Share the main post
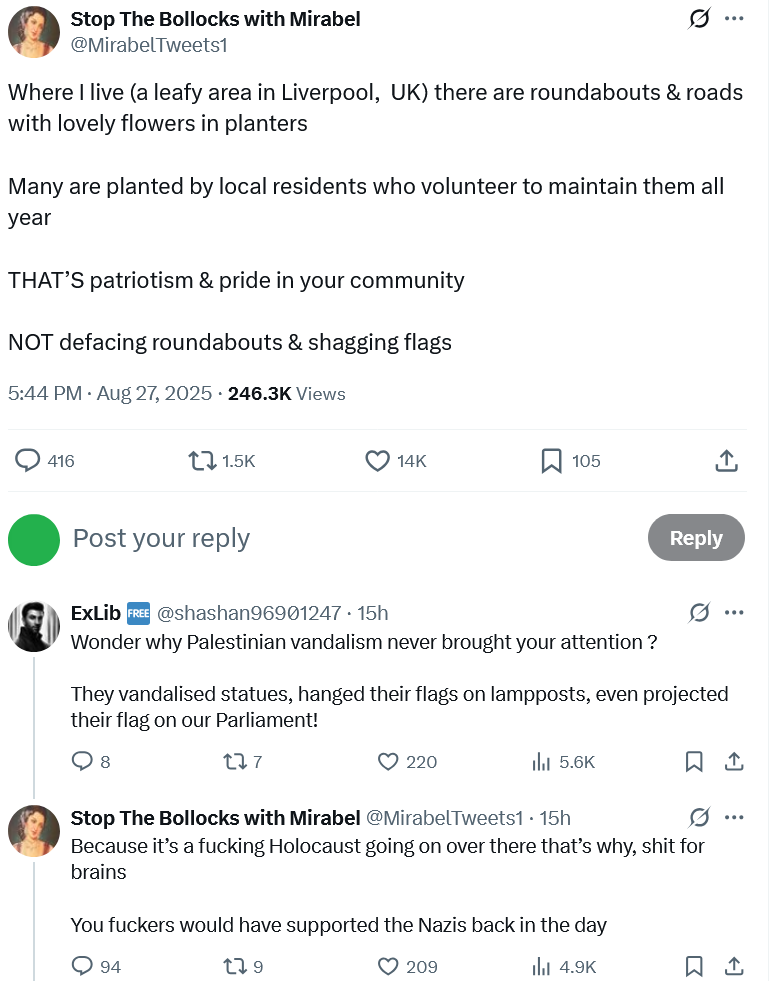The image size is (773, 981). (x=727, y=461)
